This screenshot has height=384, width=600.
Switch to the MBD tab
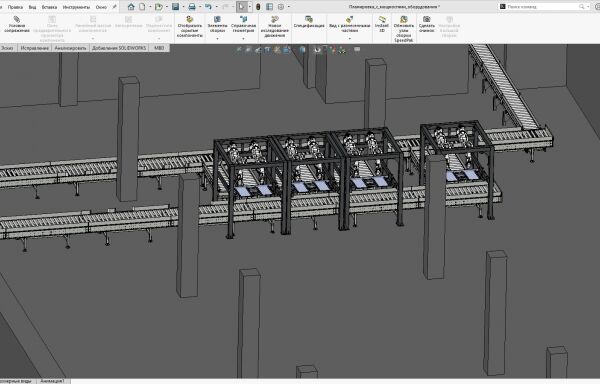coord(159,48)
